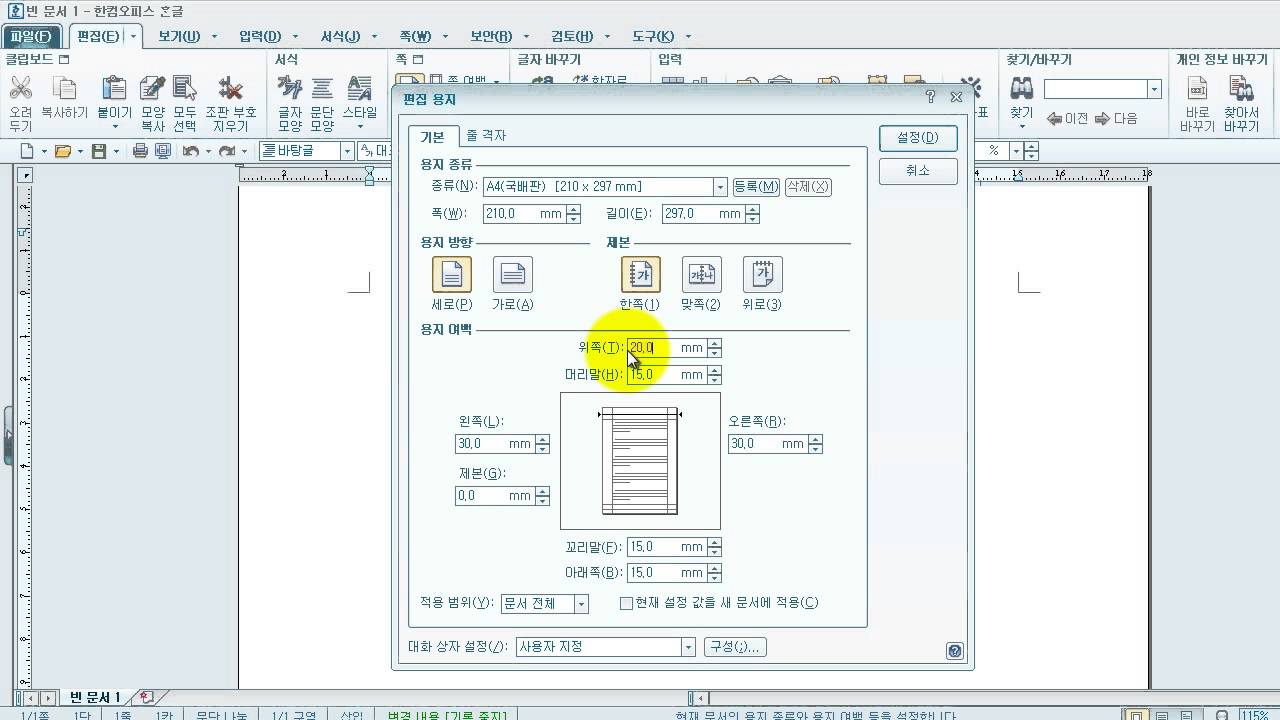Check 현재 설정 값을 새 문서에 적용

626,603
